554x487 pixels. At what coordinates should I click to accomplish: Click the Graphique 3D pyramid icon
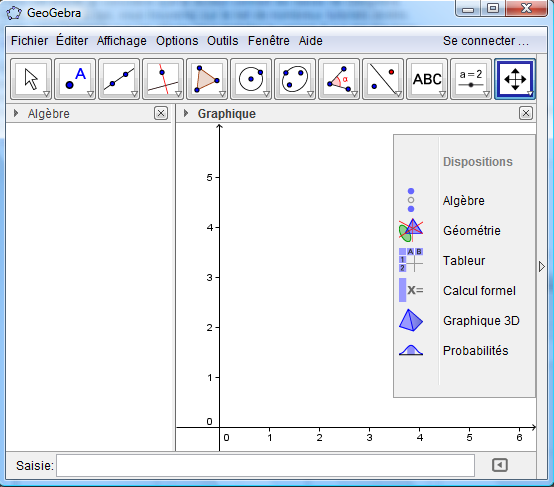[x=411, y=320]
